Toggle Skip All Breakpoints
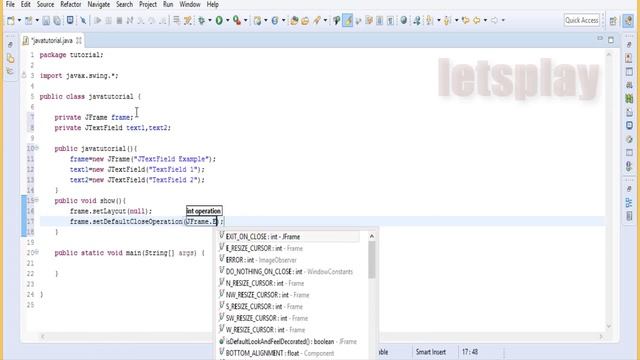The image size is (640, 360). (x=83, y=20)
